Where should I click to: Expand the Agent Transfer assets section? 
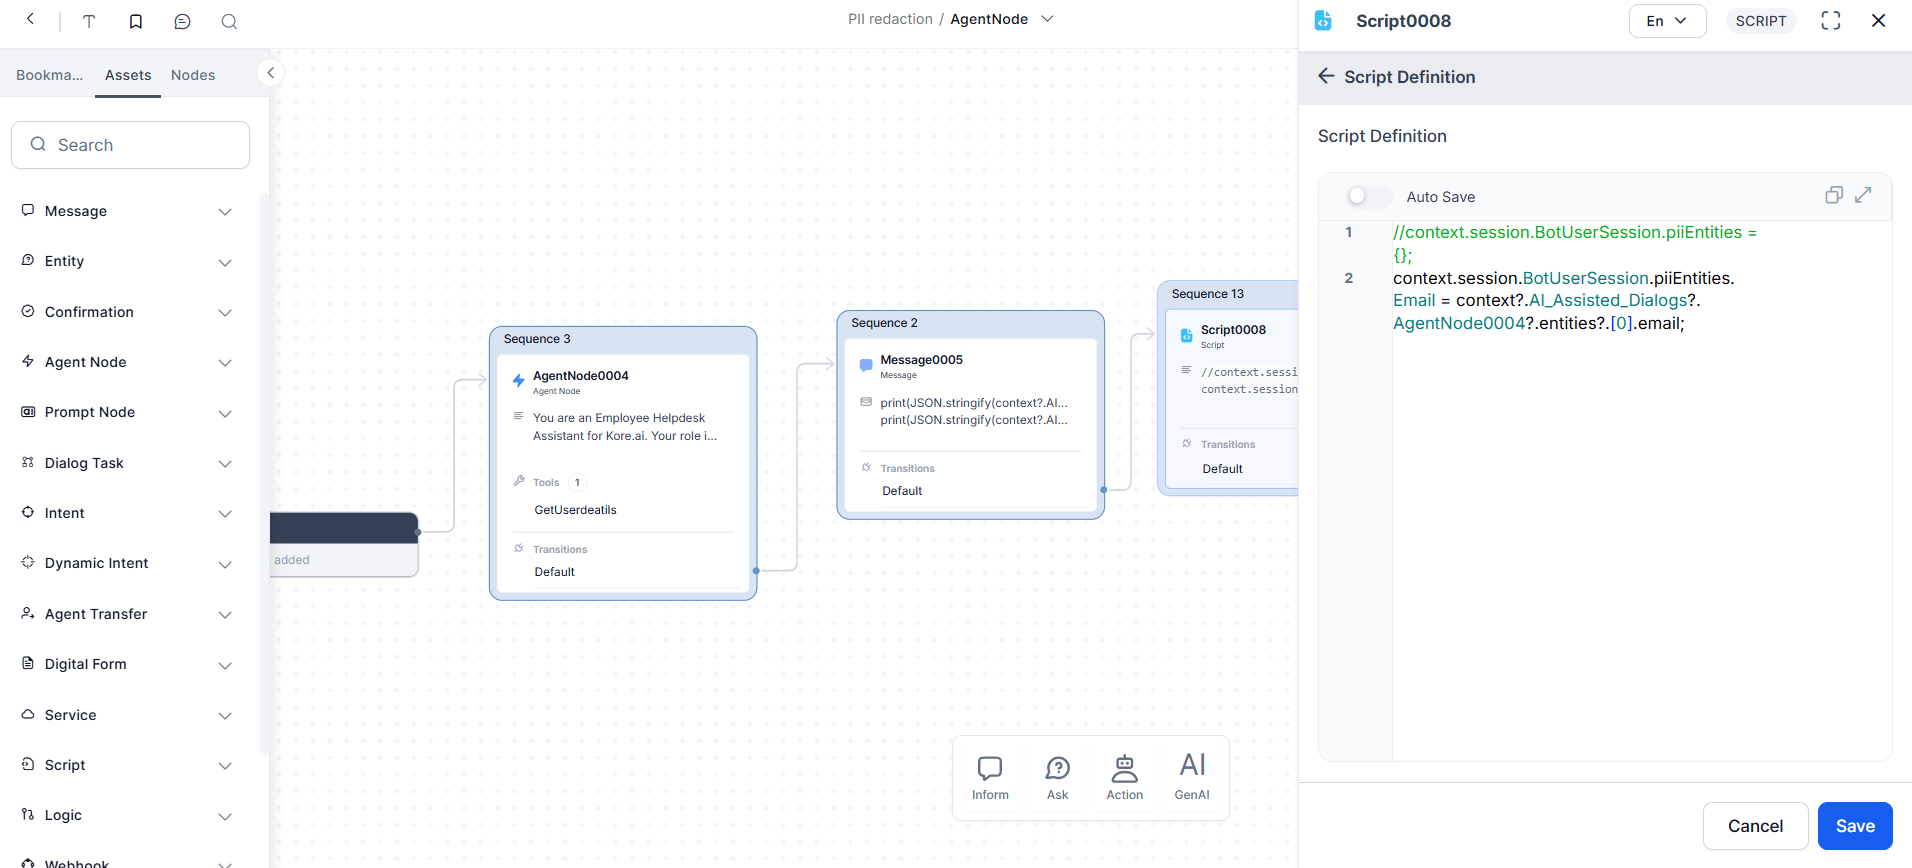tap(225, 615)
